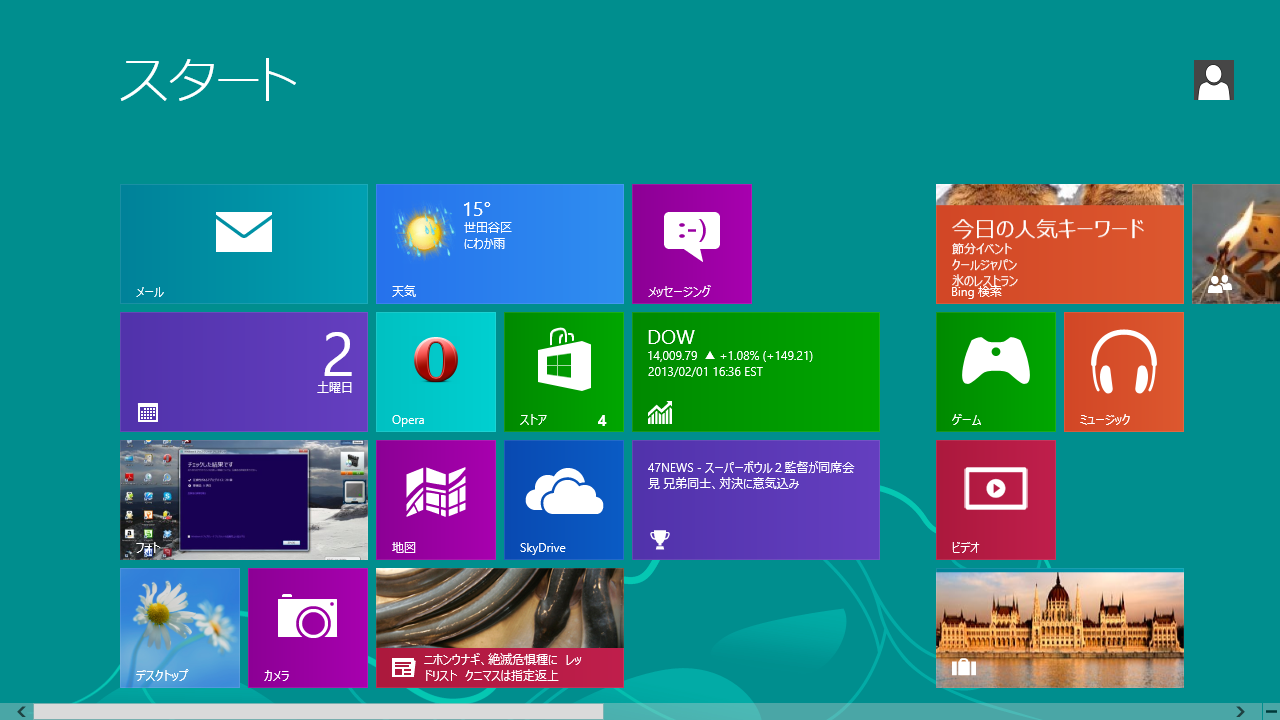Open the Mail (メール) tile

pyautogui.click(x=244, y=244)
